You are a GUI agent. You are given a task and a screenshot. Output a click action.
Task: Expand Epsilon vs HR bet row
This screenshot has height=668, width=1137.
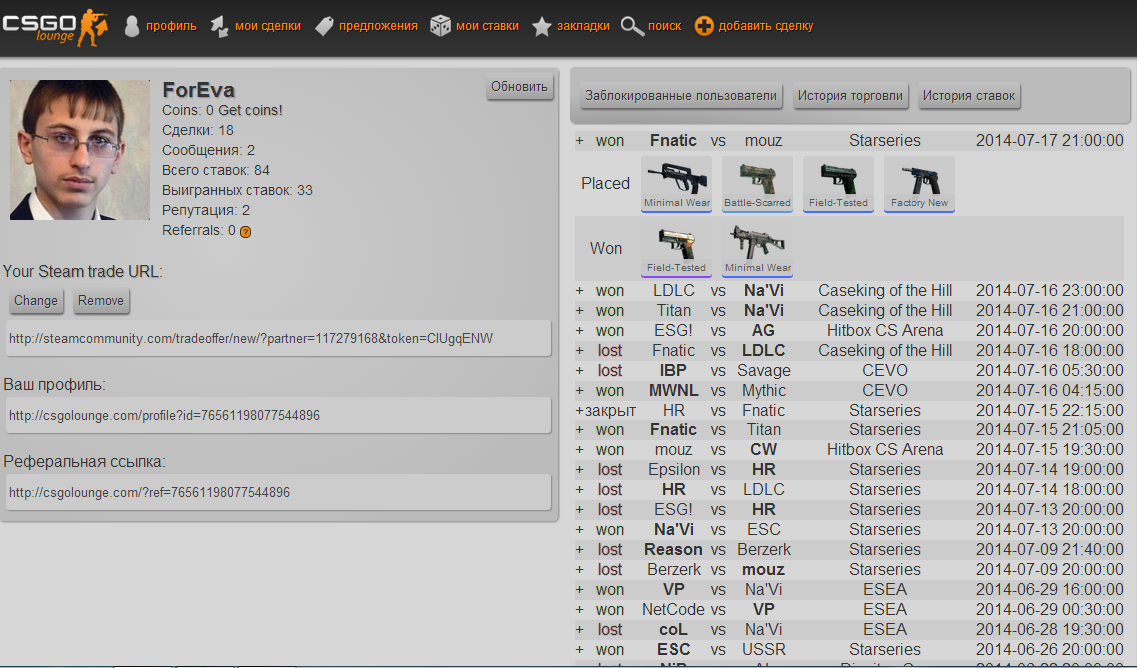[x=579, y=470]
